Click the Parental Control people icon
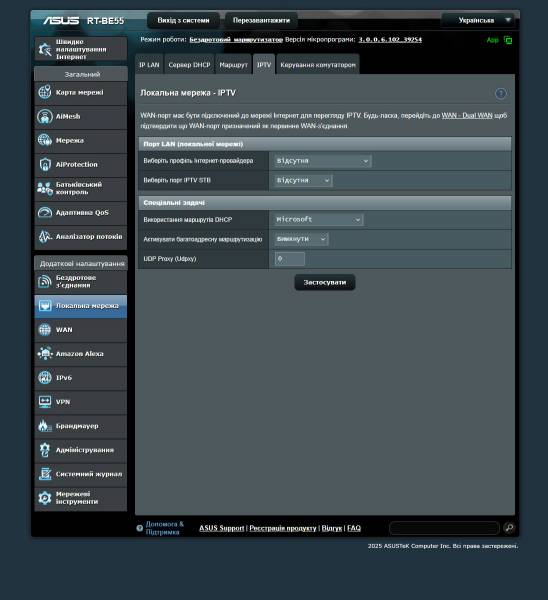 click(45, 189)
